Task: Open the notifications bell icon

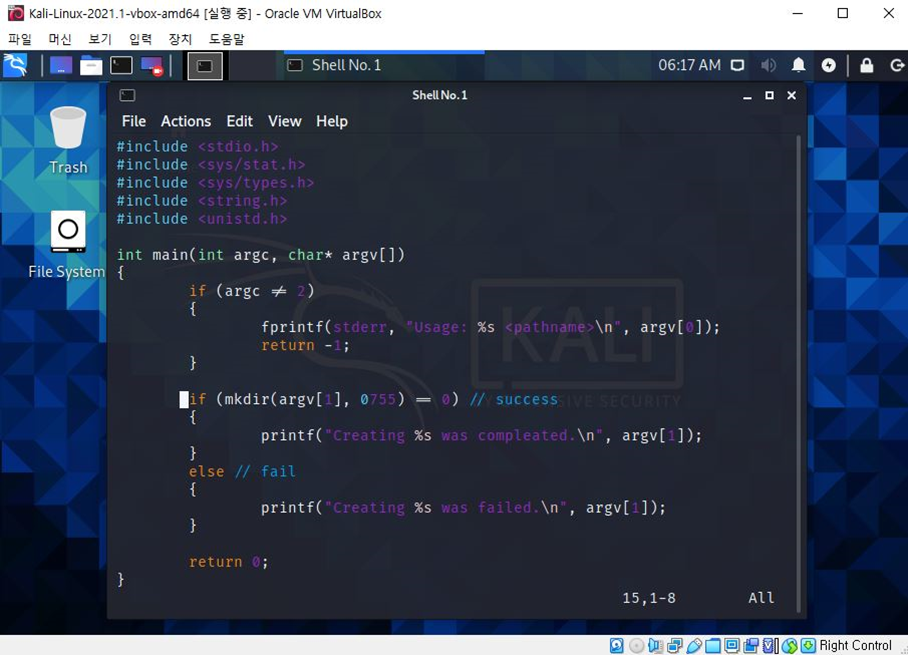Action: [x=799, y=65]
